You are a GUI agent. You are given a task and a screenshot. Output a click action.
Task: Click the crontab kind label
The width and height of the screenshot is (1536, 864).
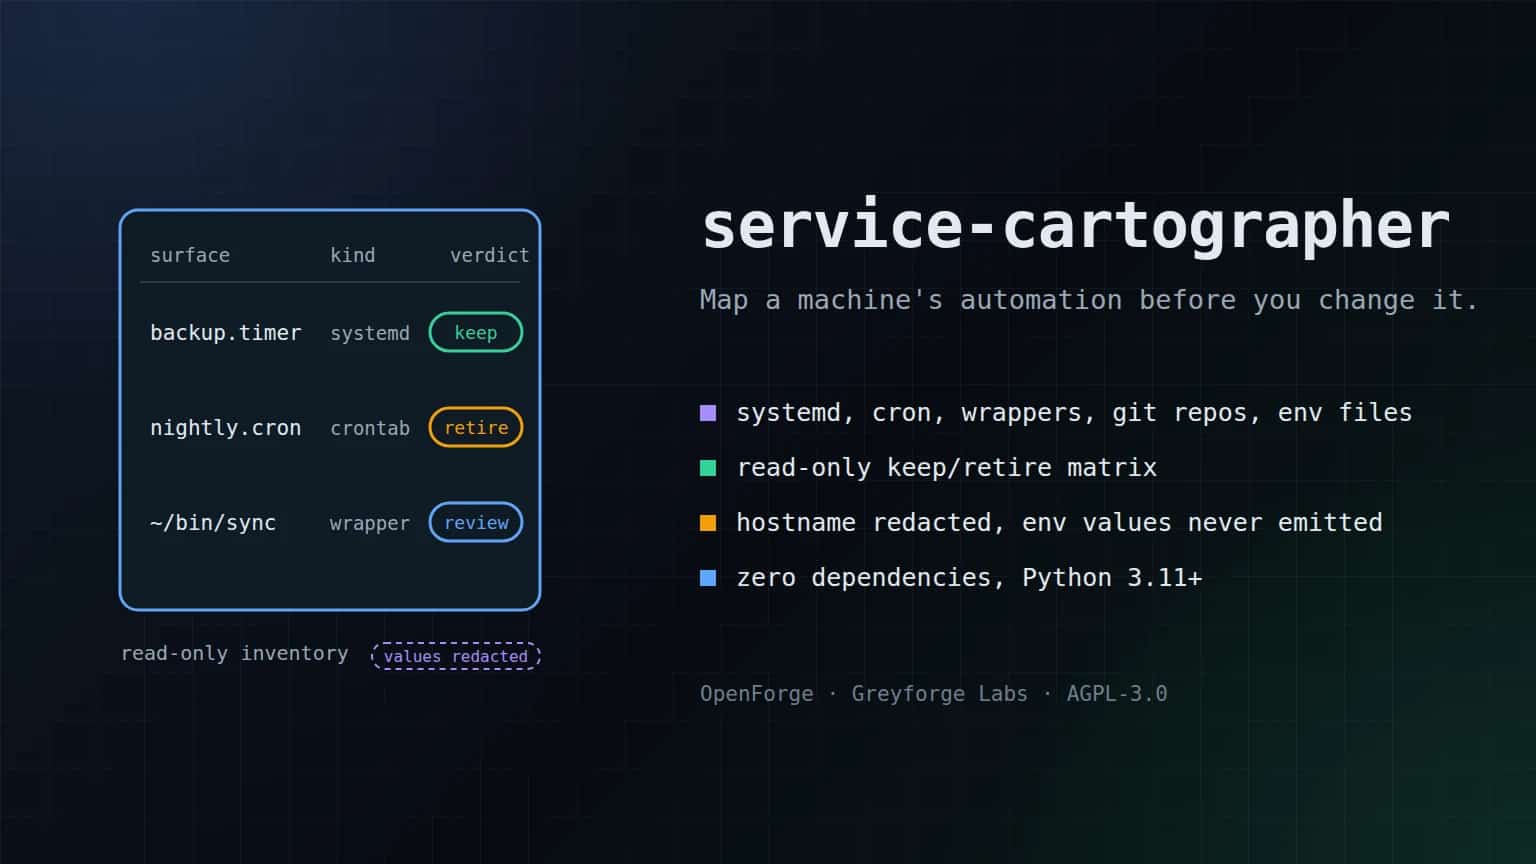click(x=370, y=428)
